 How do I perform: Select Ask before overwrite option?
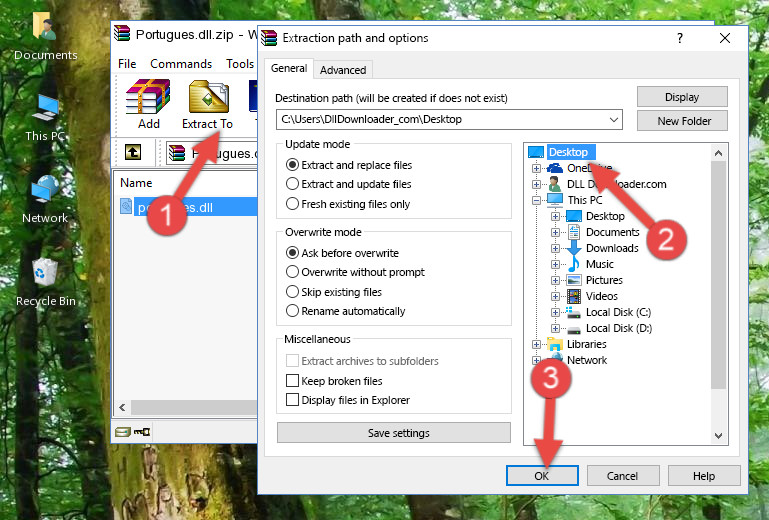click(x=292, y=253)
